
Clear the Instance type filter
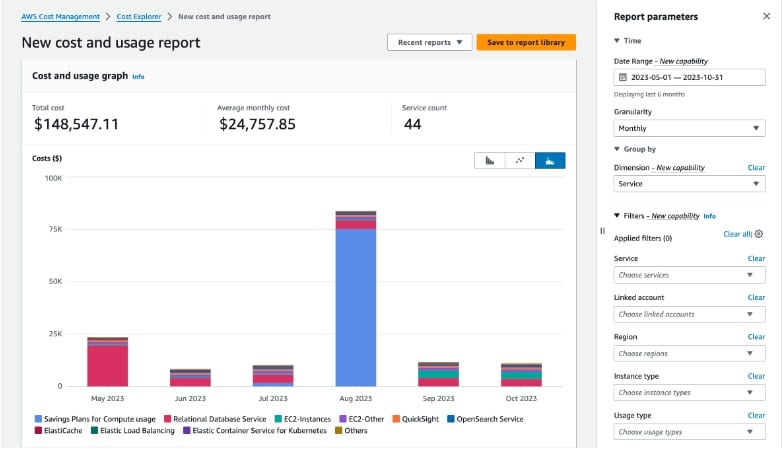point(756,376)
